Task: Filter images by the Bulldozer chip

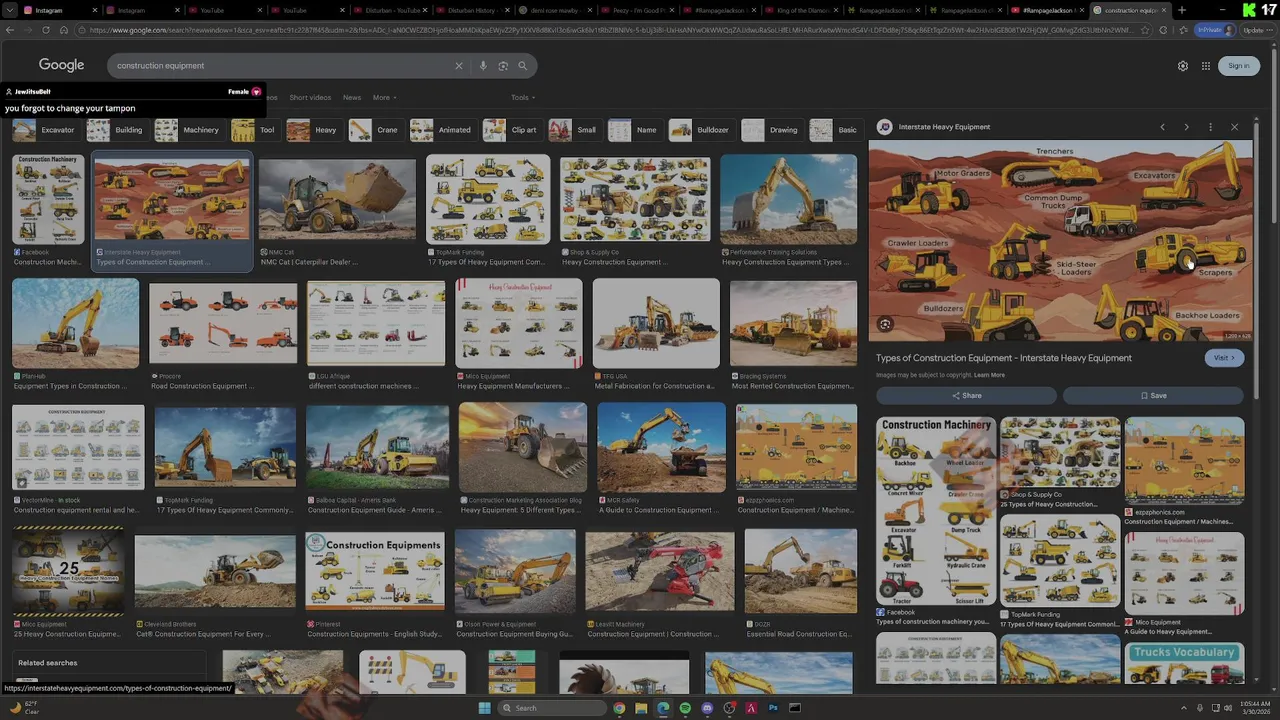Action: pyautogui.click(x=702, y=130)
